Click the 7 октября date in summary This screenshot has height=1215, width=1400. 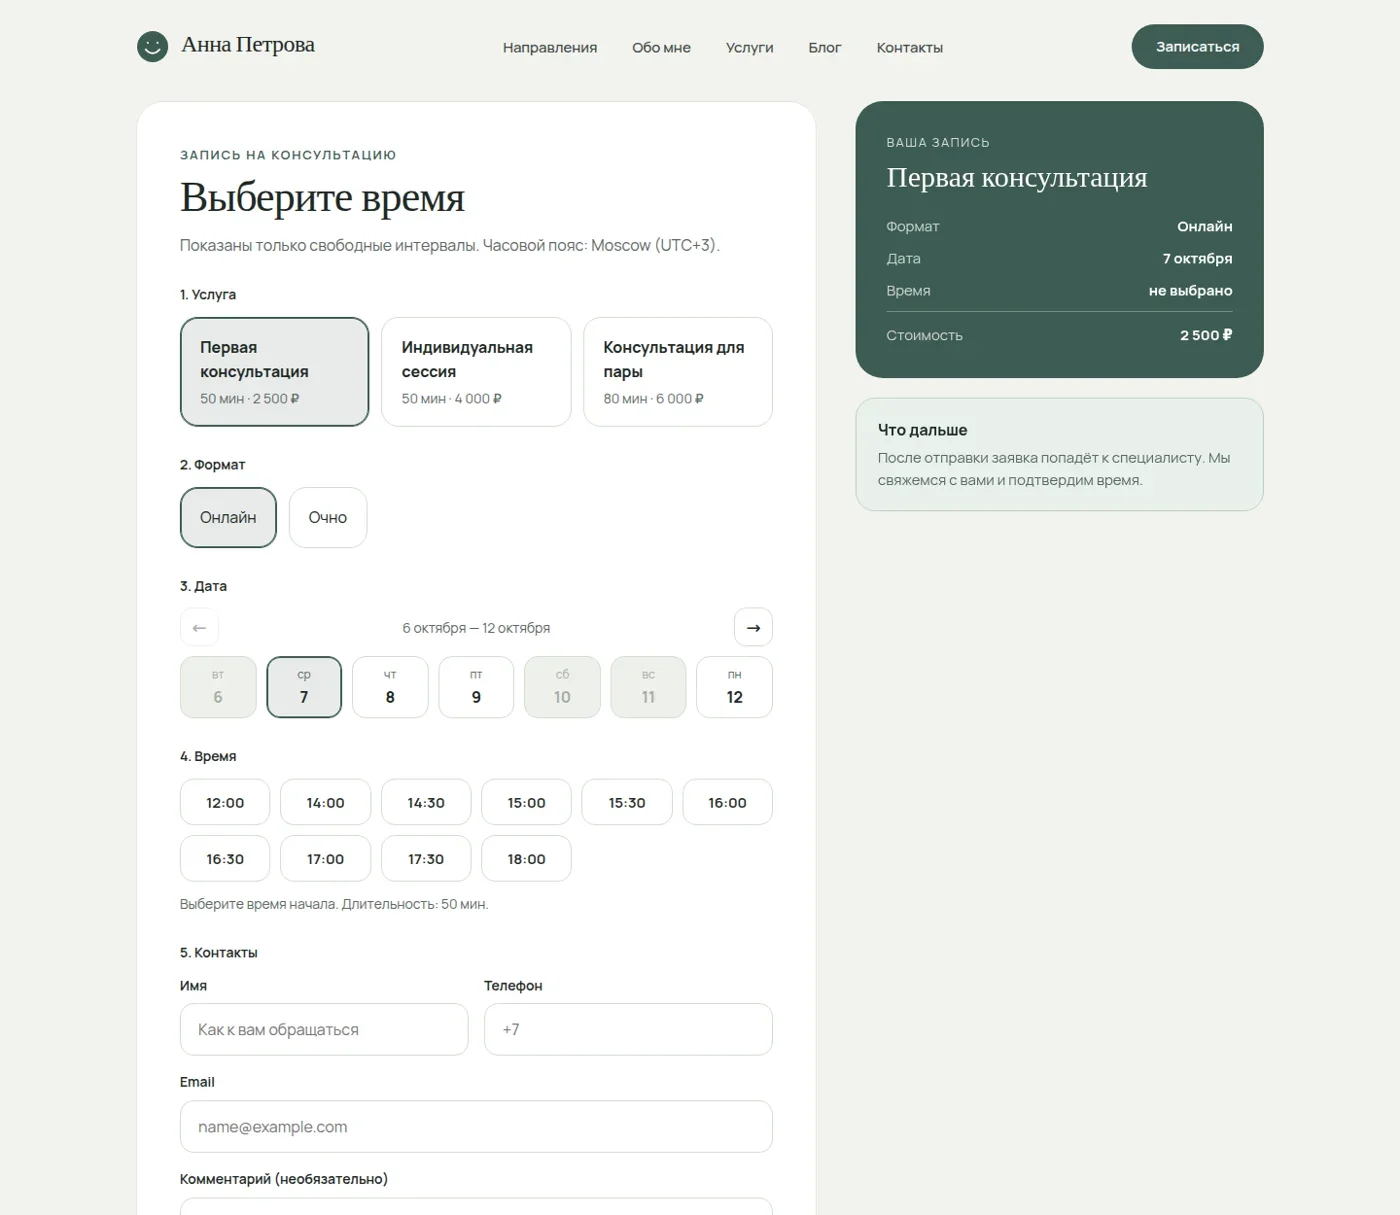pos(1197,258)
